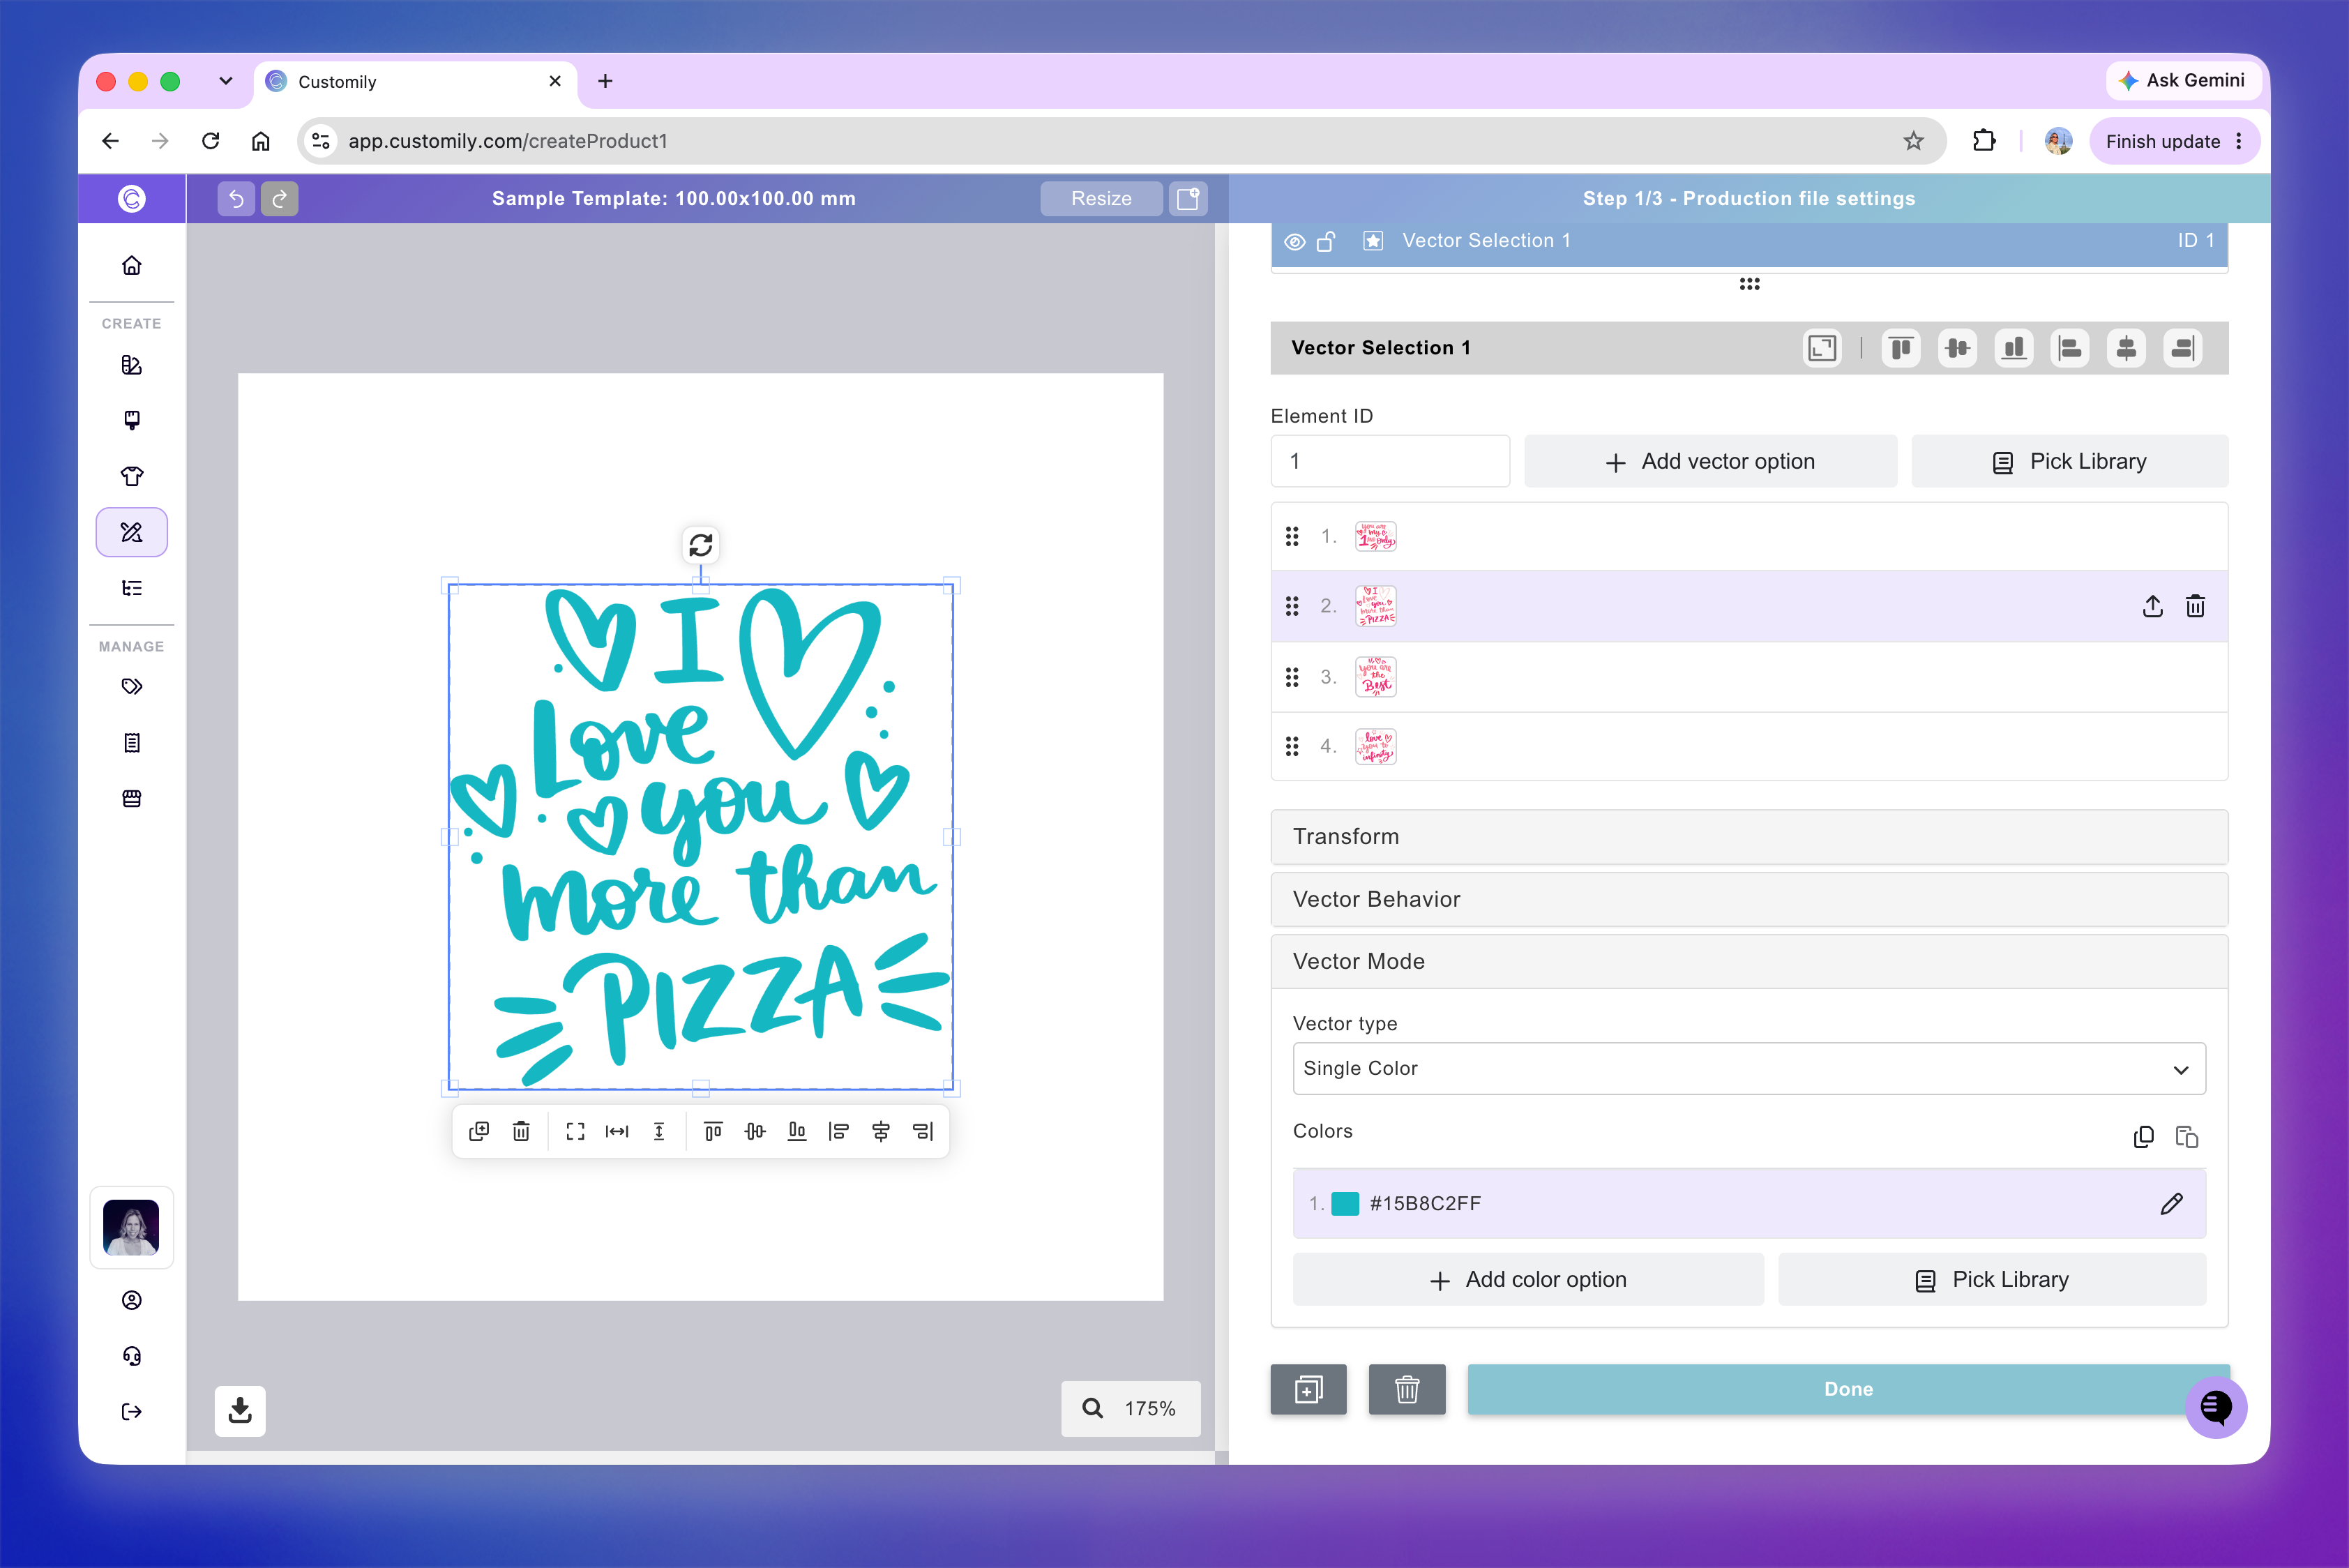This screenshot has height=1568, width=2349.
Task: Click the Resize button
Action: point(1101,198)
